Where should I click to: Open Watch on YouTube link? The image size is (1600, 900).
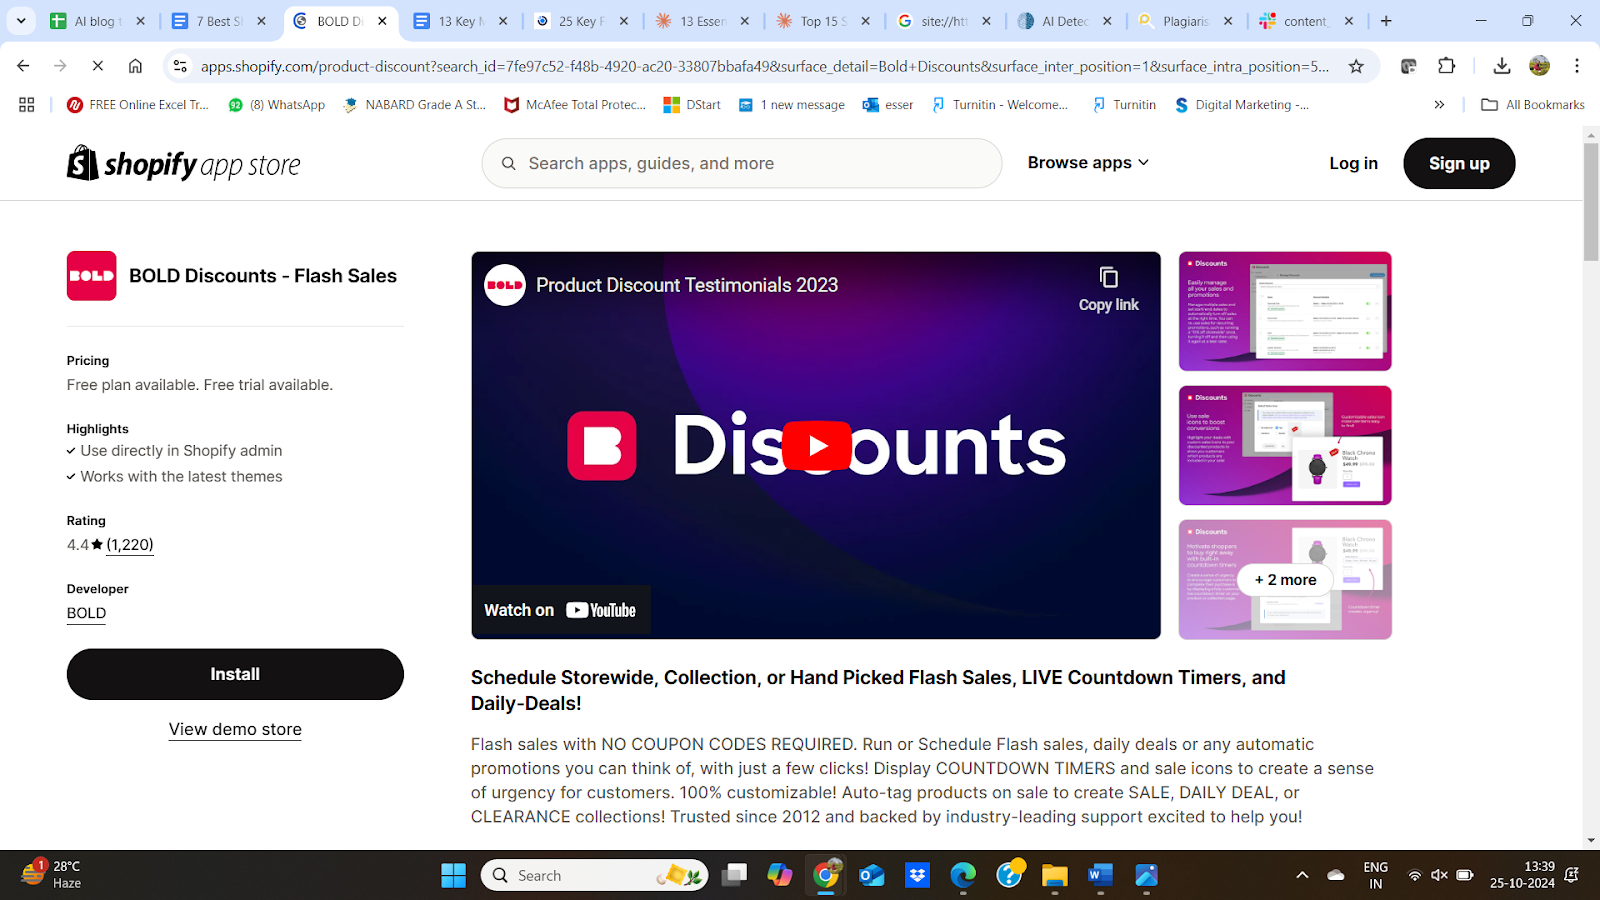[560, 610]
